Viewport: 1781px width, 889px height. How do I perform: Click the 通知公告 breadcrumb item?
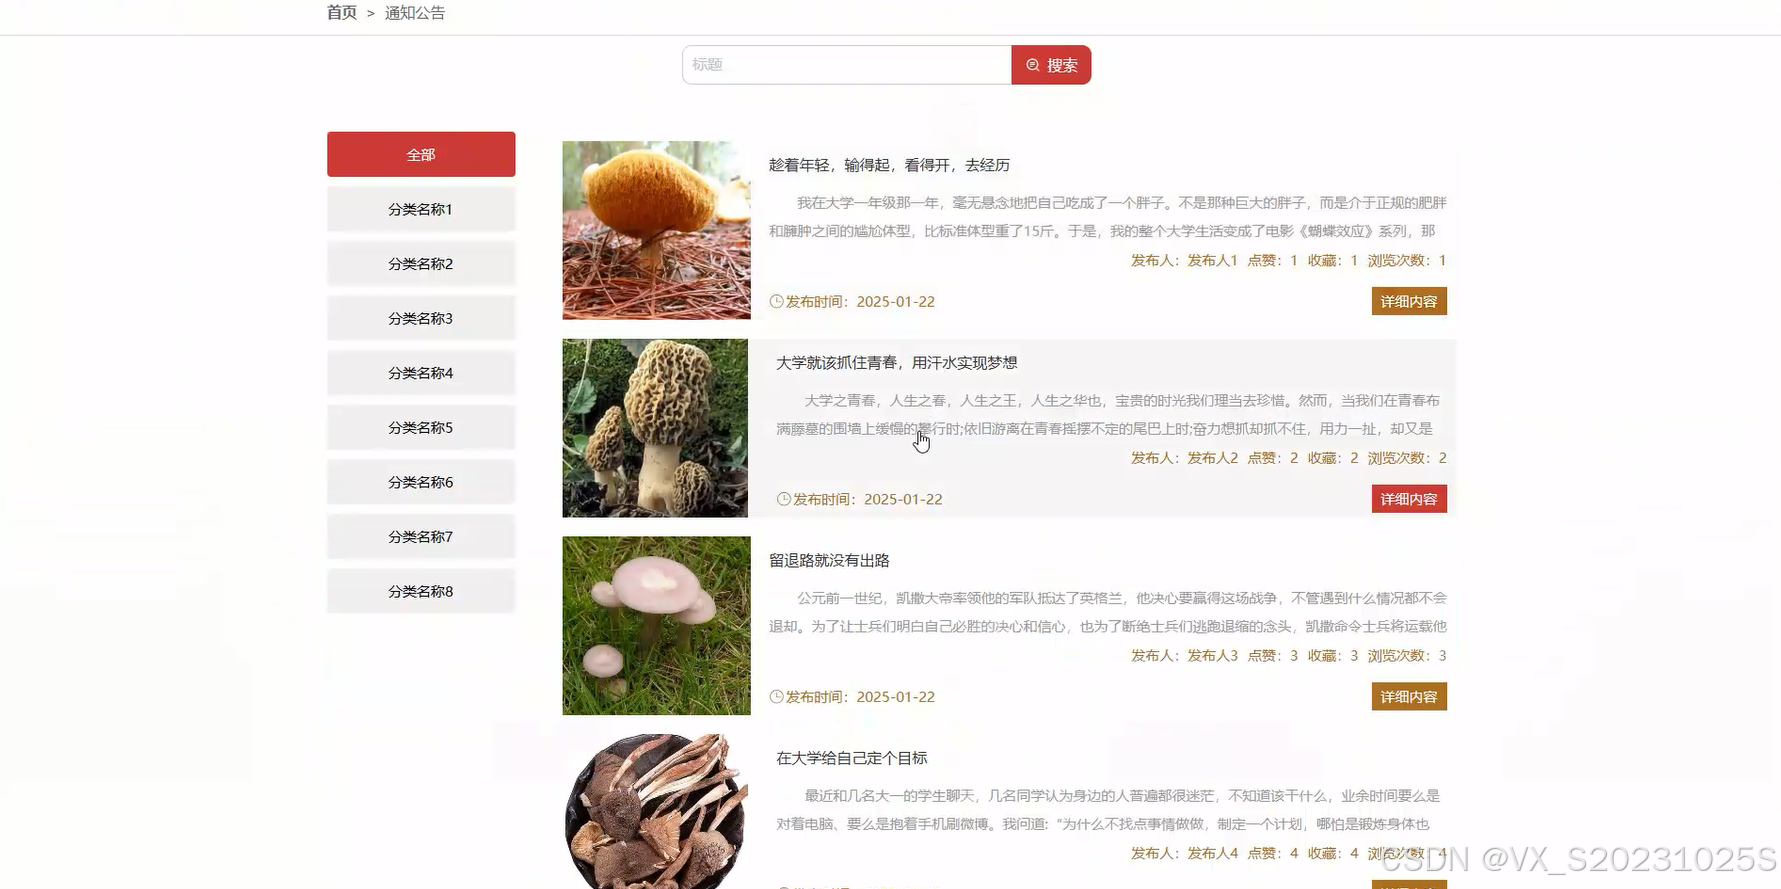coord(415,13)
